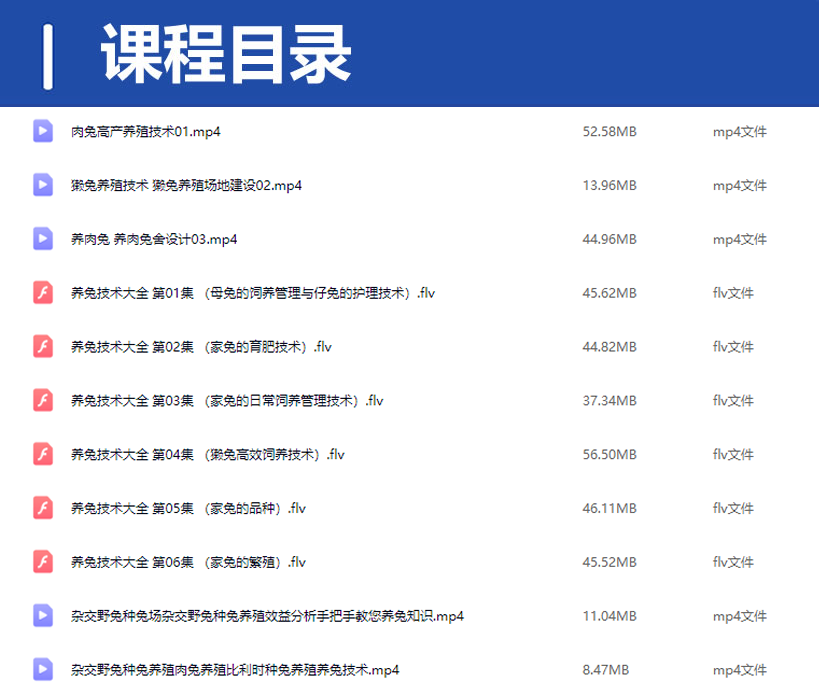
Task: Click the 11.04MB size value
Action: tap(610, 616)
